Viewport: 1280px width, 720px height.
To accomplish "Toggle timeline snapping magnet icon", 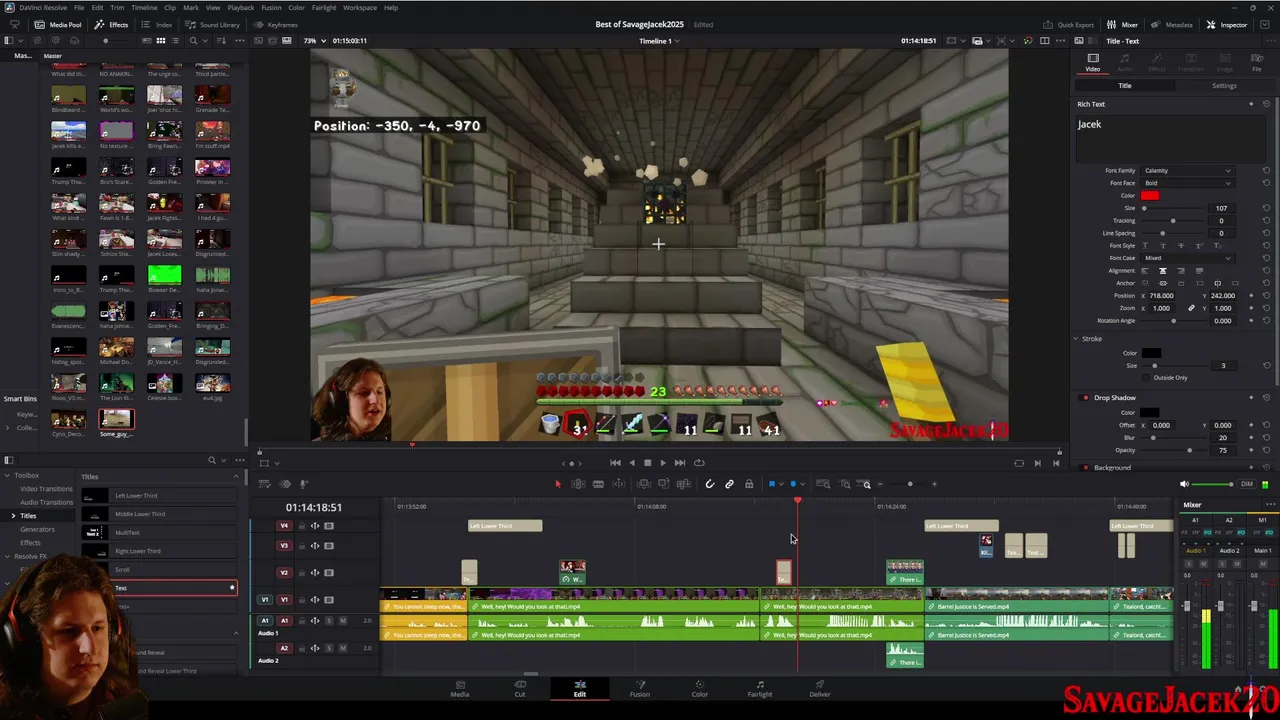I will coord(709,484).
